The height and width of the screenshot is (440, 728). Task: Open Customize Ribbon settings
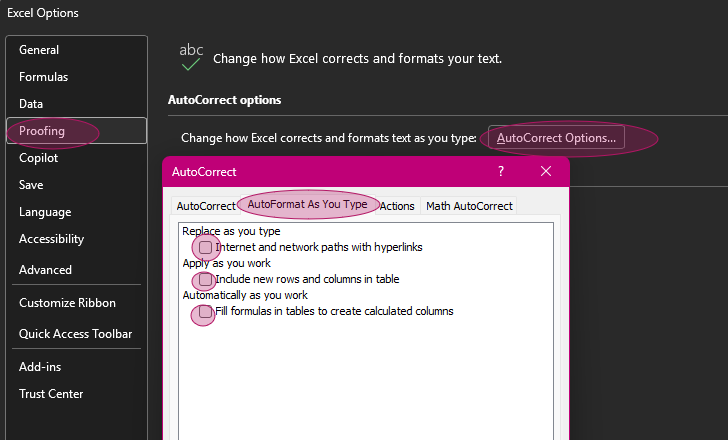[x=77, y=303]
